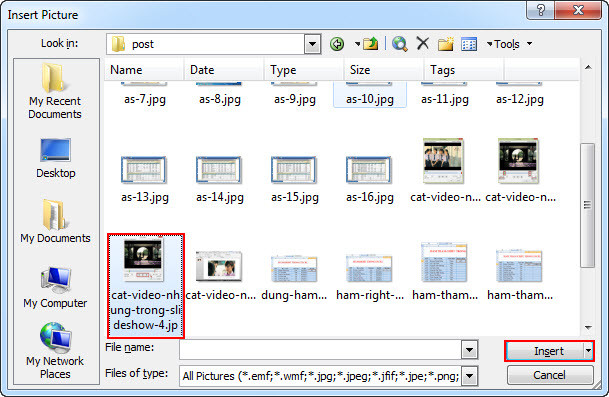The height and width of the screenshot is (397, 609).
Task: Expand the Back history dropdown arrow
Action: click(357, 44)
